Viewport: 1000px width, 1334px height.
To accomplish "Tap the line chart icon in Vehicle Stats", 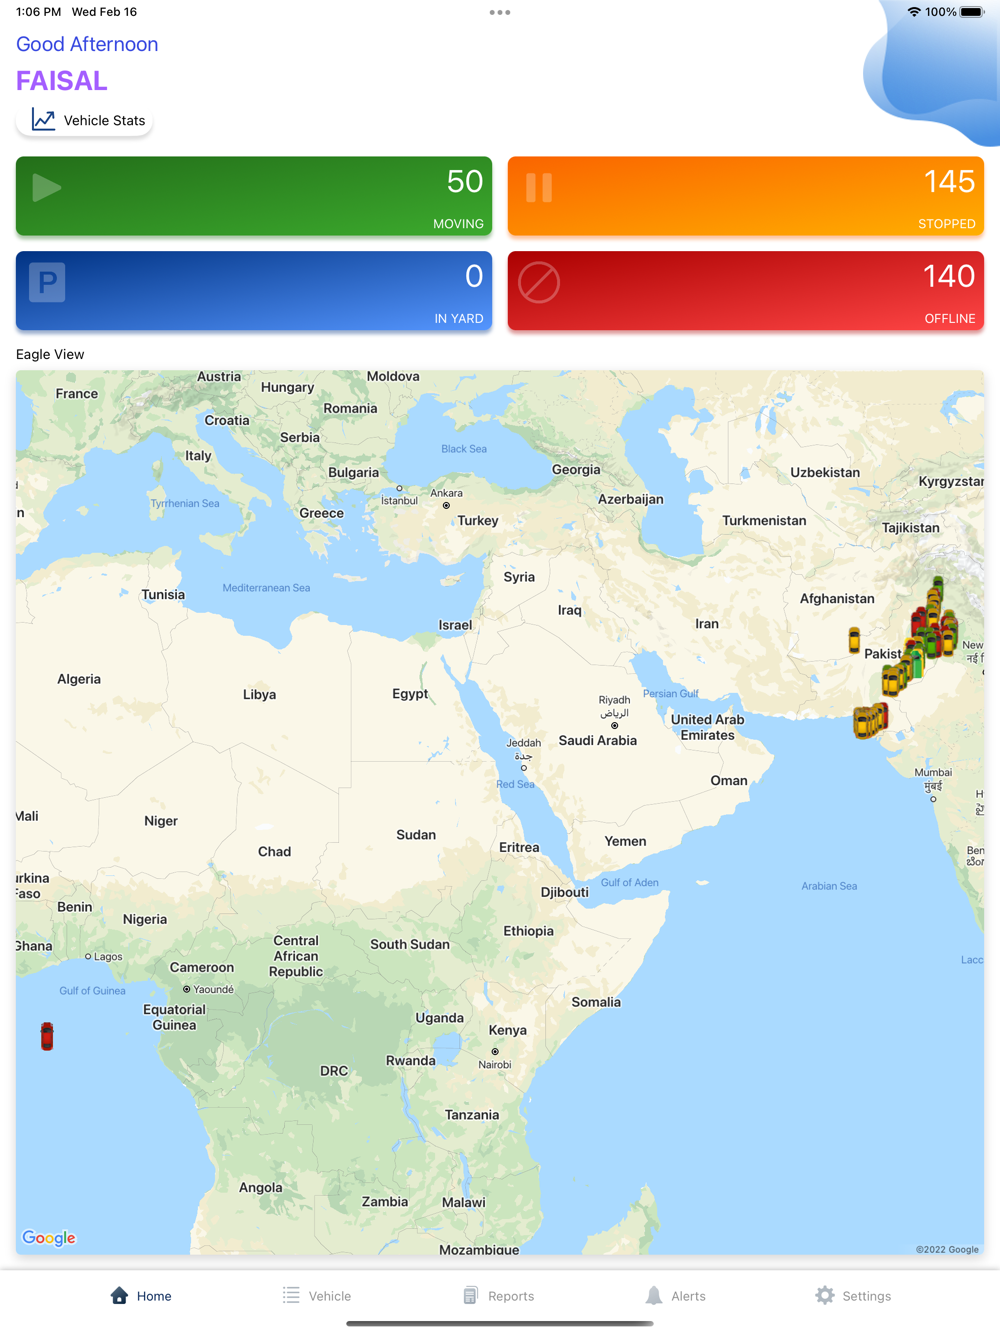I will pos(43,120).
